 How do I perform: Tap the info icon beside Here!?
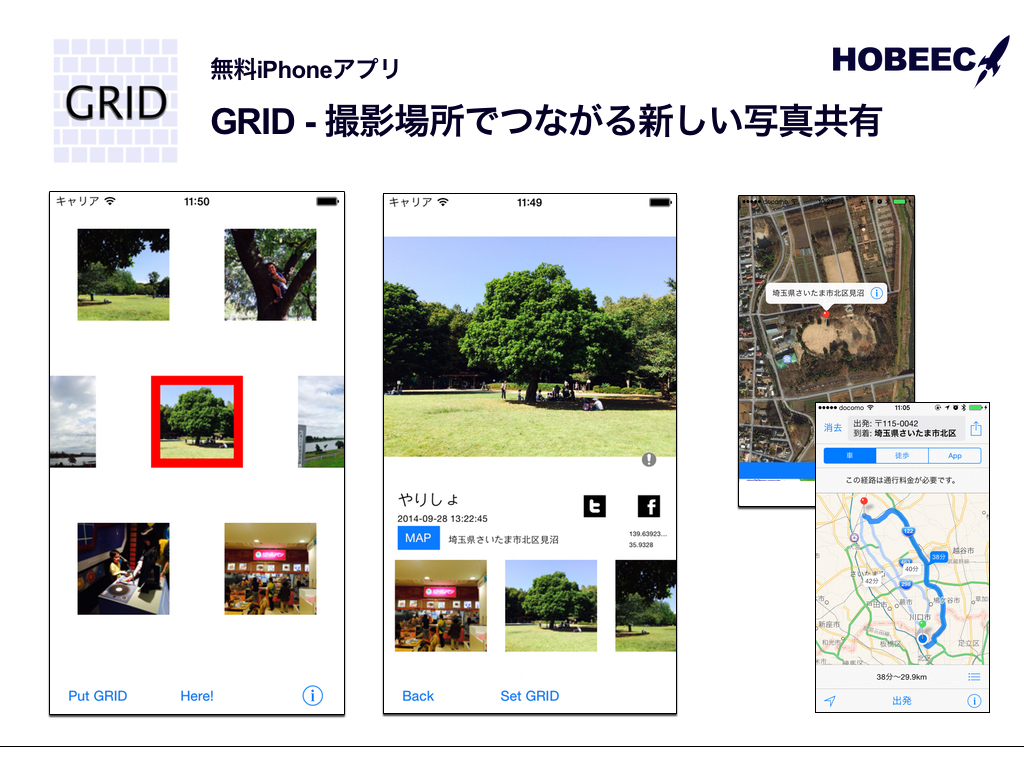point(312,696)
